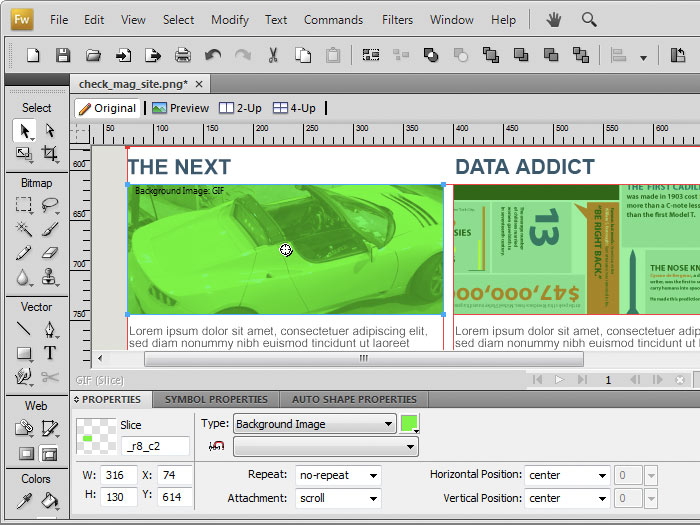Toggle the 2-Up comparison view
Screen dimensions: 700x525
tap(241, 108)
